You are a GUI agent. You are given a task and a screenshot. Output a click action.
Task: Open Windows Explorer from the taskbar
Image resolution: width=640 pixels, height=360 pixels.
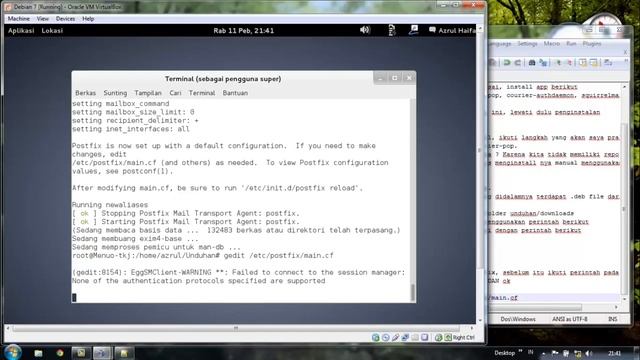coord(38,353)
